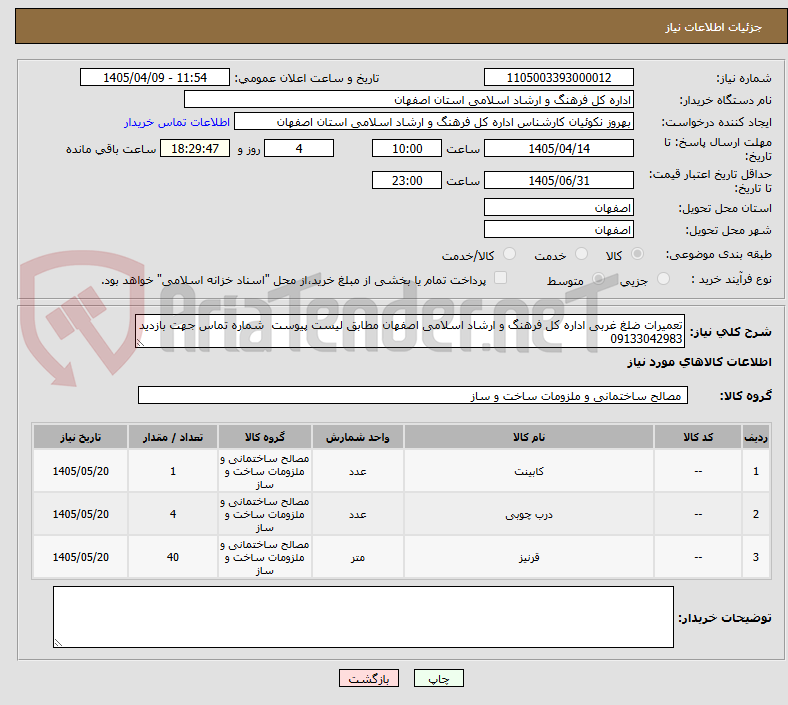Click the remaining time field 18:29:47

[195, 148]
